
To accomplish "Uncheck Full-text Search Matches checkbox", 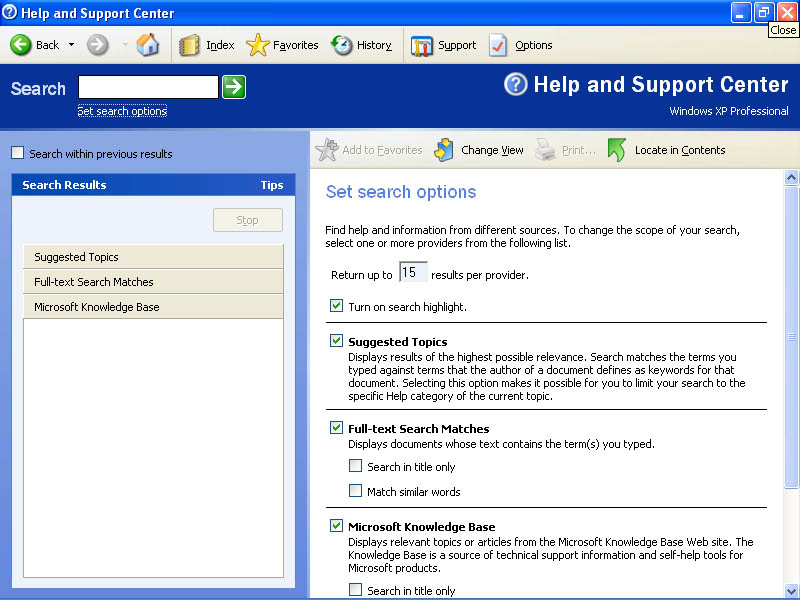I will tap(336, 428).
